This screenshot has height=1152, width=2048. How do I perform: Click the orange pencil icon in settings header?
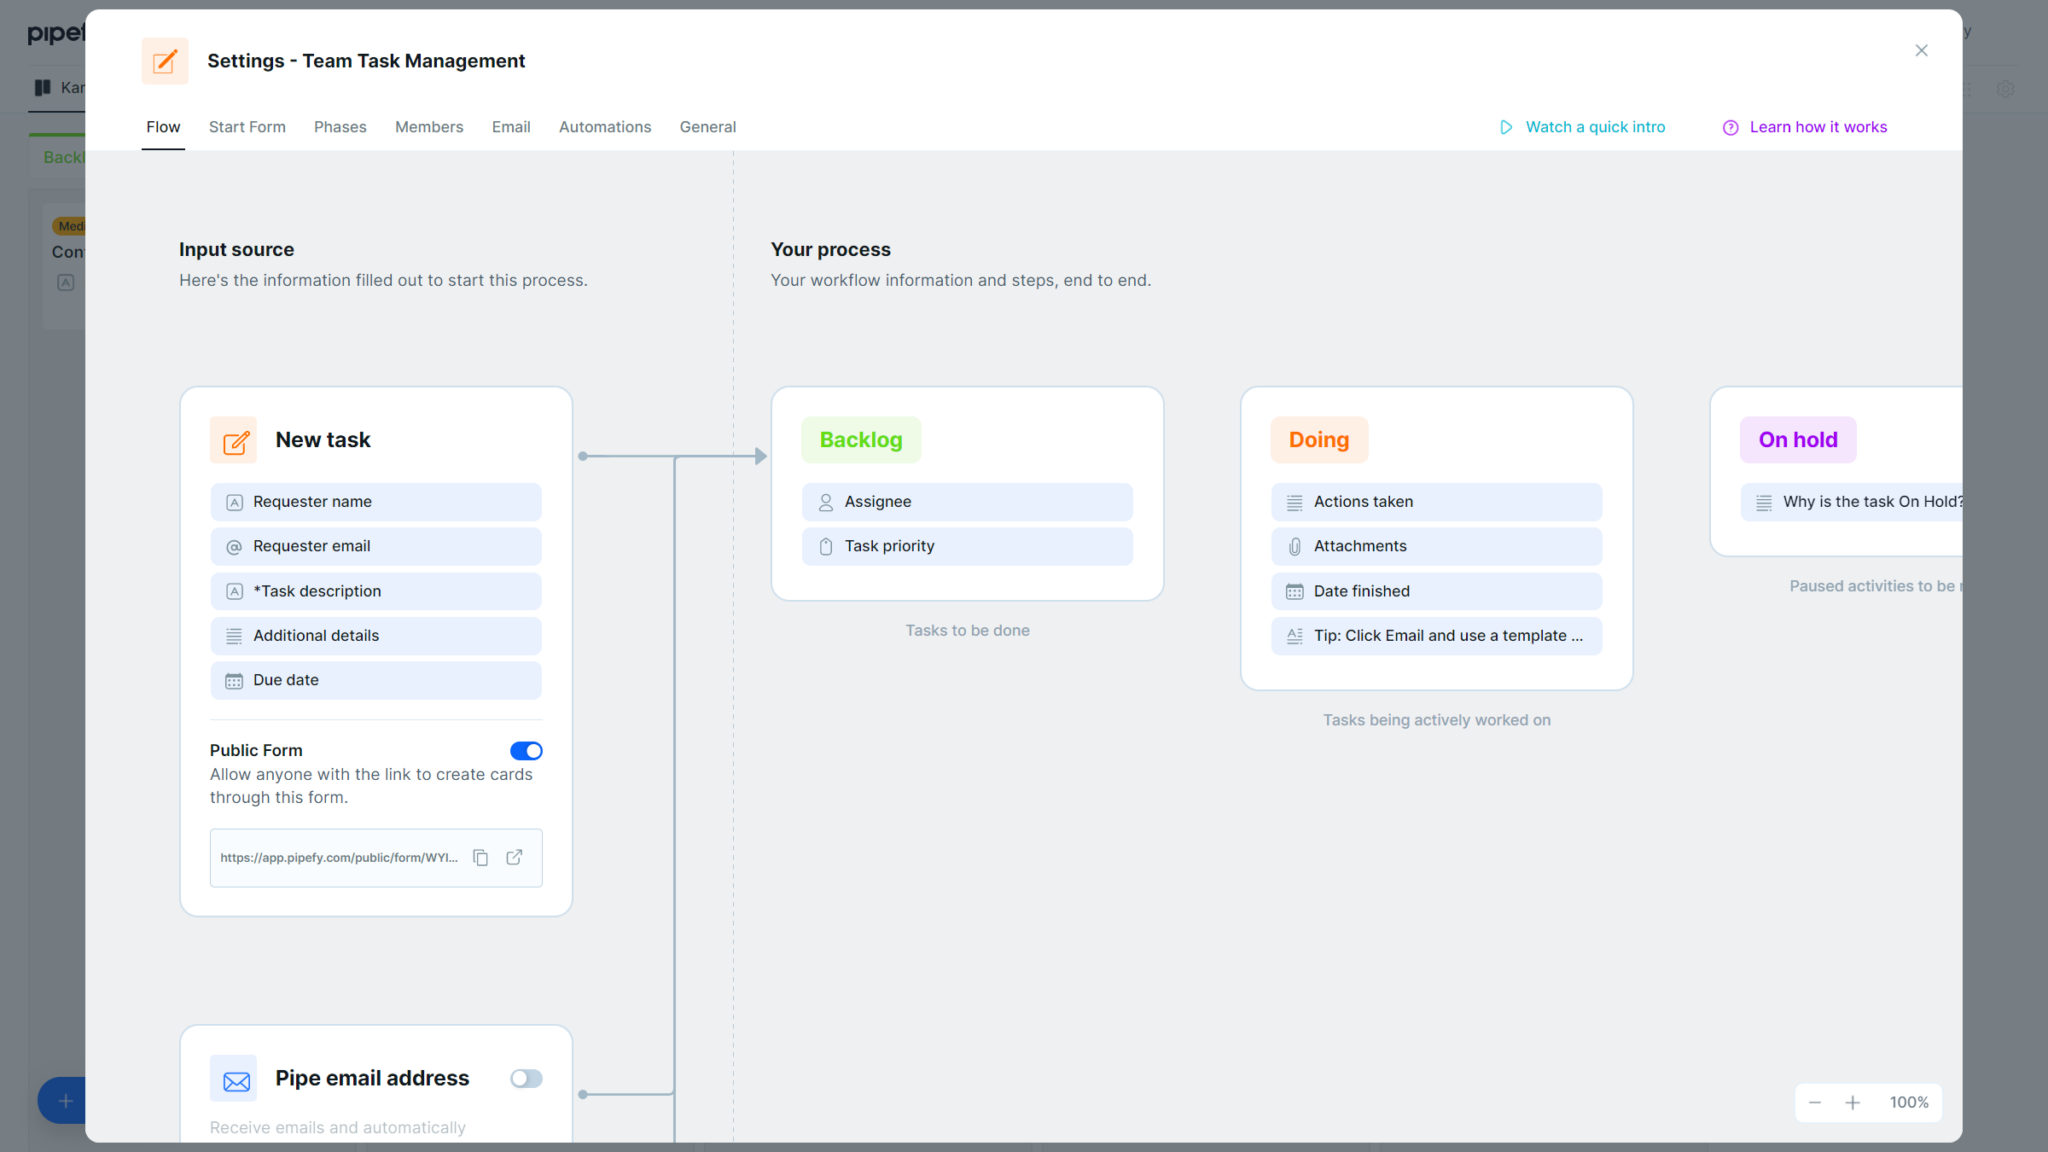tap(164, 61)
